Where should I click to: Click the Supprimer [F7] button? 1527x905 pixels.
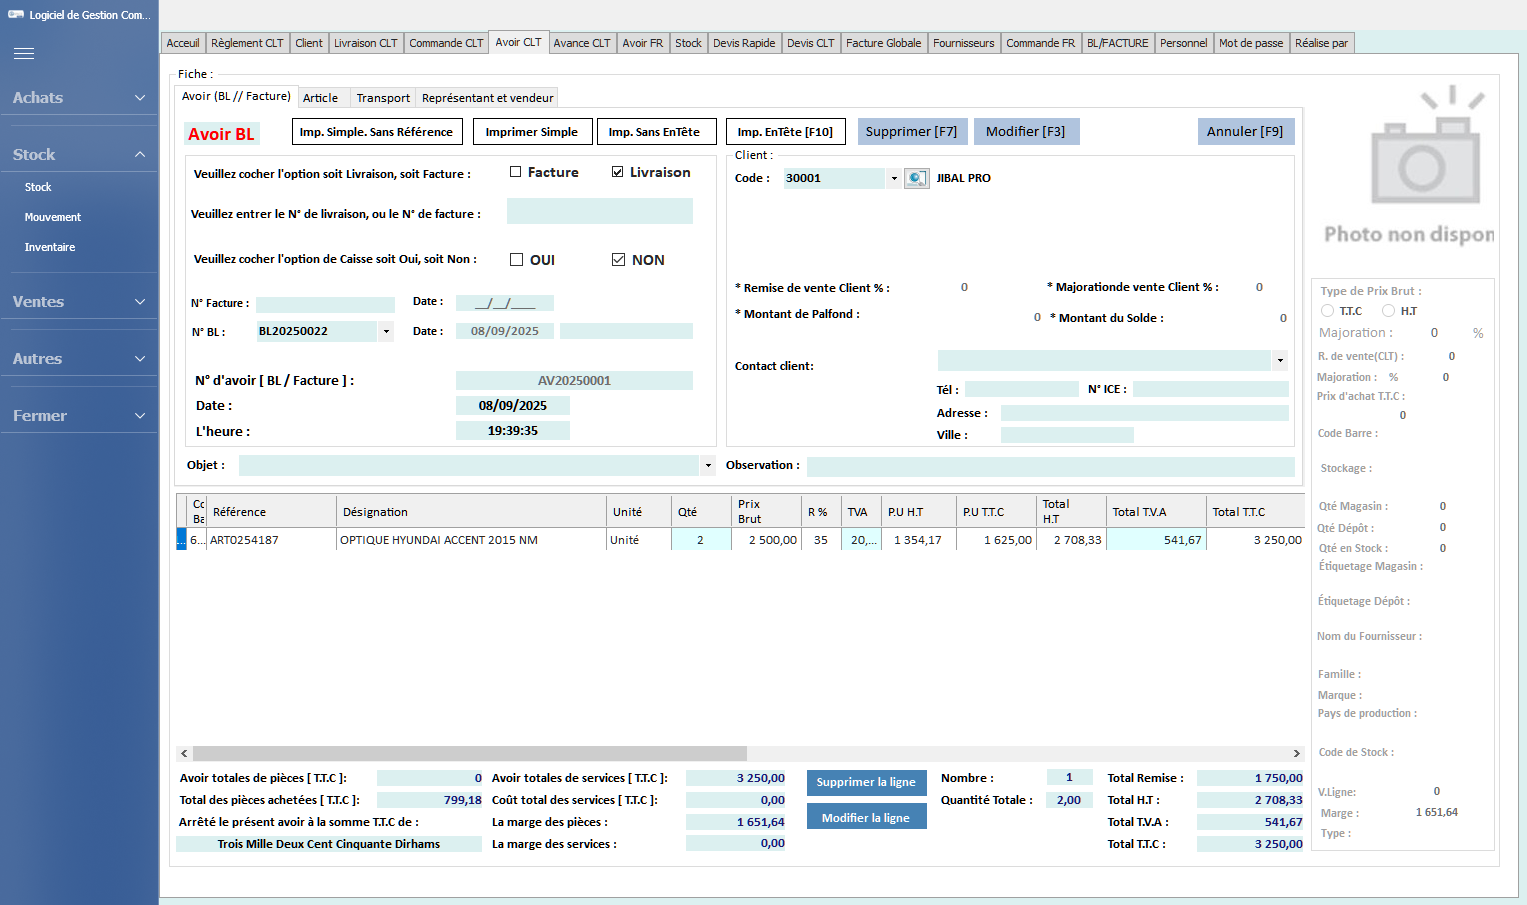point(911,131)
